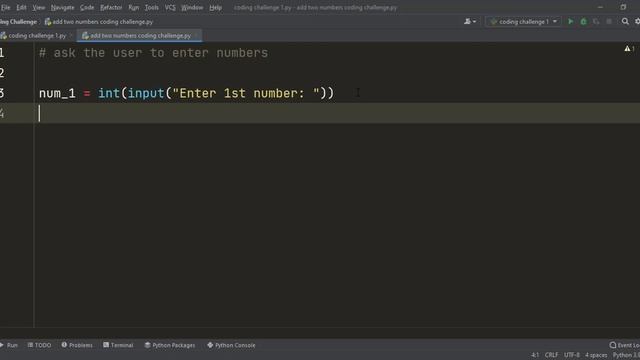
Task: Click line number 1 in the gutter
Action: 2,53
